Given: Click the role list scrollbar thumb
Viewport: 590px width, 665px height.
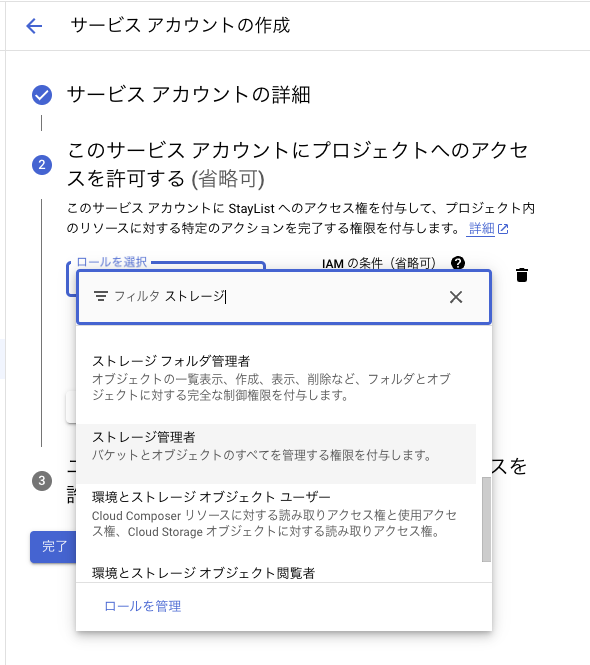Looking at the screenshot, I should (x=486, y=519).
